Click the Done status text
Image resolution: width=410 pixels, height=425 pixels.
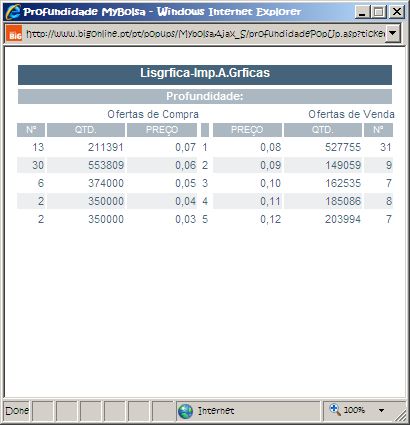point(17,411)
